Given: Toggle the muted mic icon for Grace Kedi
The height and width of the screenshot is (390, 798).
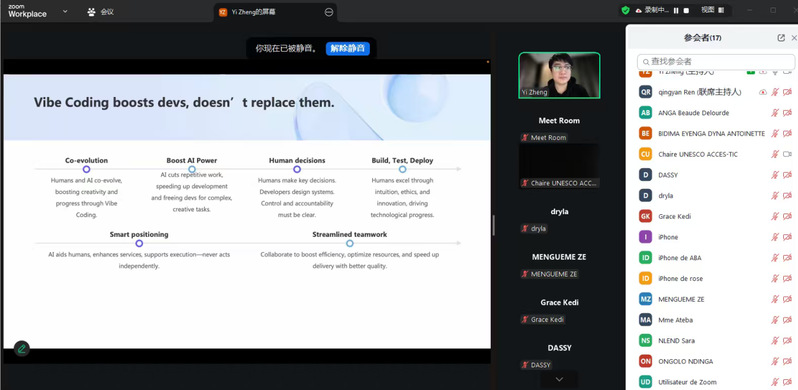Looking at the screenshot, I should coord(775,216).
